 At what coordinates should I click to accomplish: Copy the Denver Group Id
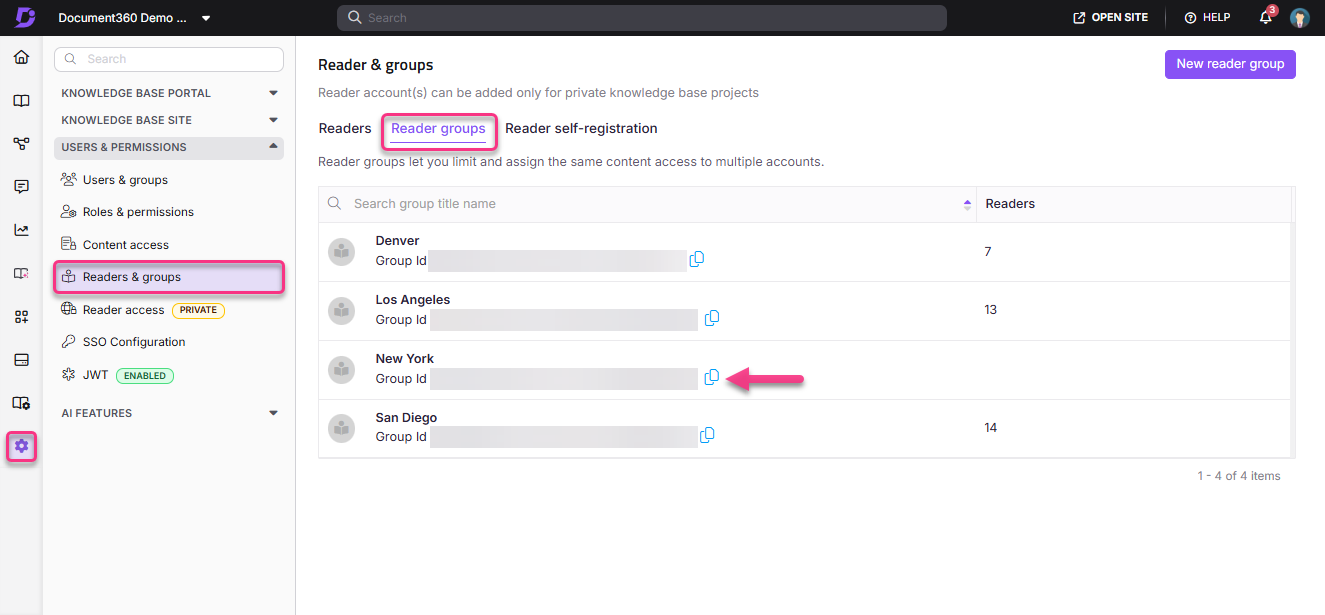click(697, 259)
